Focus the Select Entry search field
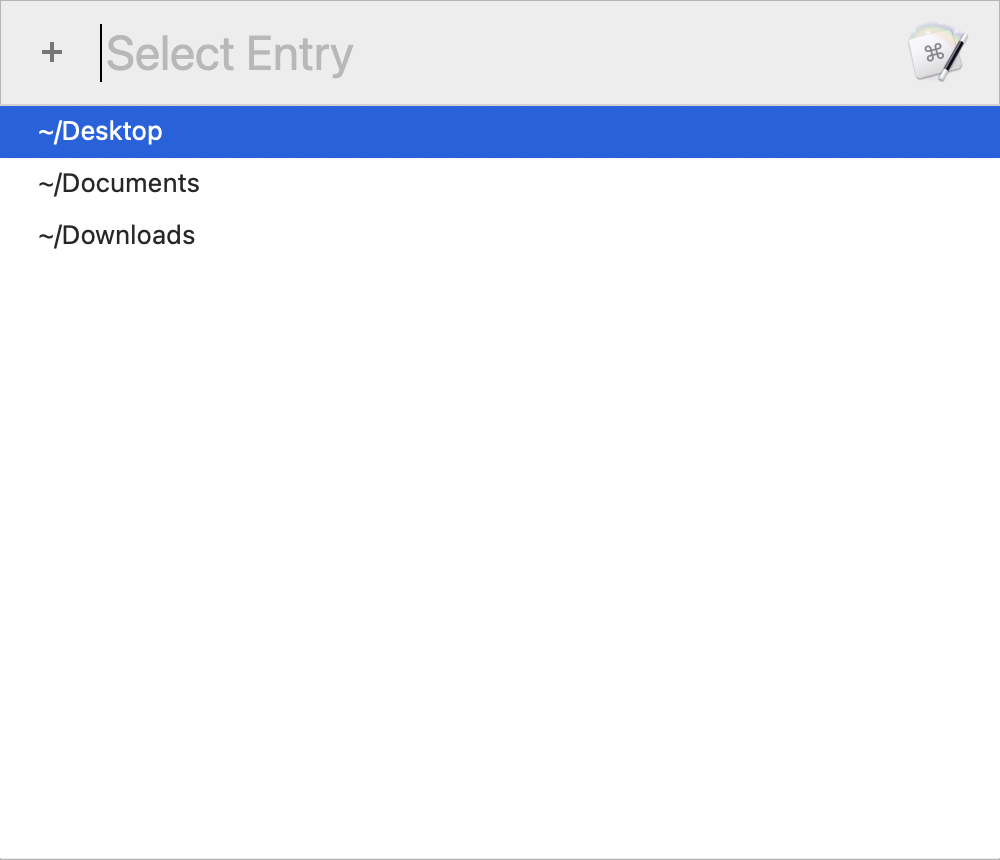 tap(497, 53)
